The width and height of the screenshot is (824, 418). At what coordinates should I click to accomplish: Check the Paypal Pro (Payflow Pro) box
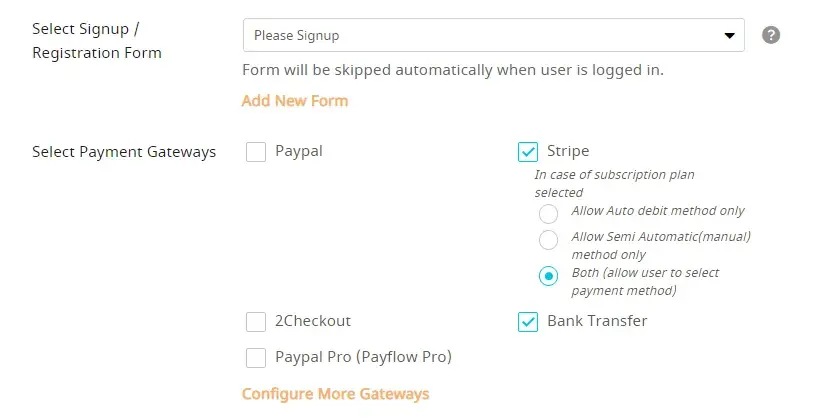click(256, 357)
